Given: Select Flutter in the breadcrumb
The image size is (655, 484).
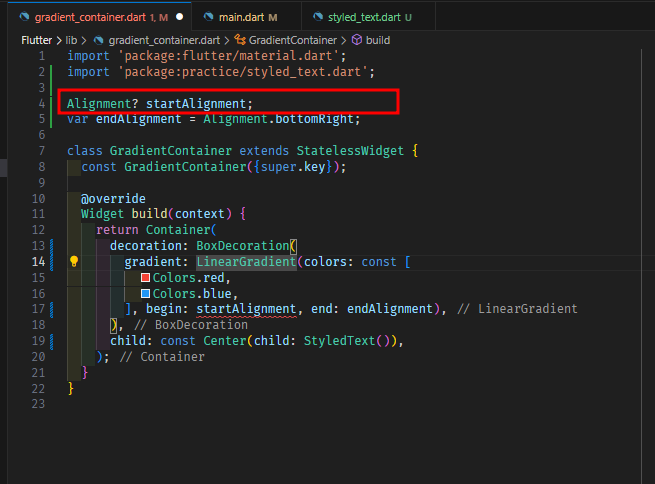Looking at the screenshot, I should (36, 40).
